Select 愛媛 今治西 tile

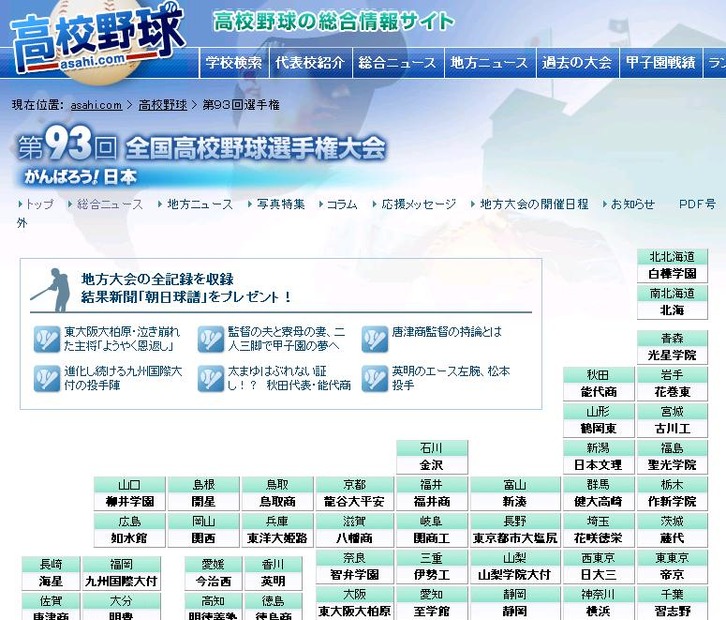click(213, 573)
